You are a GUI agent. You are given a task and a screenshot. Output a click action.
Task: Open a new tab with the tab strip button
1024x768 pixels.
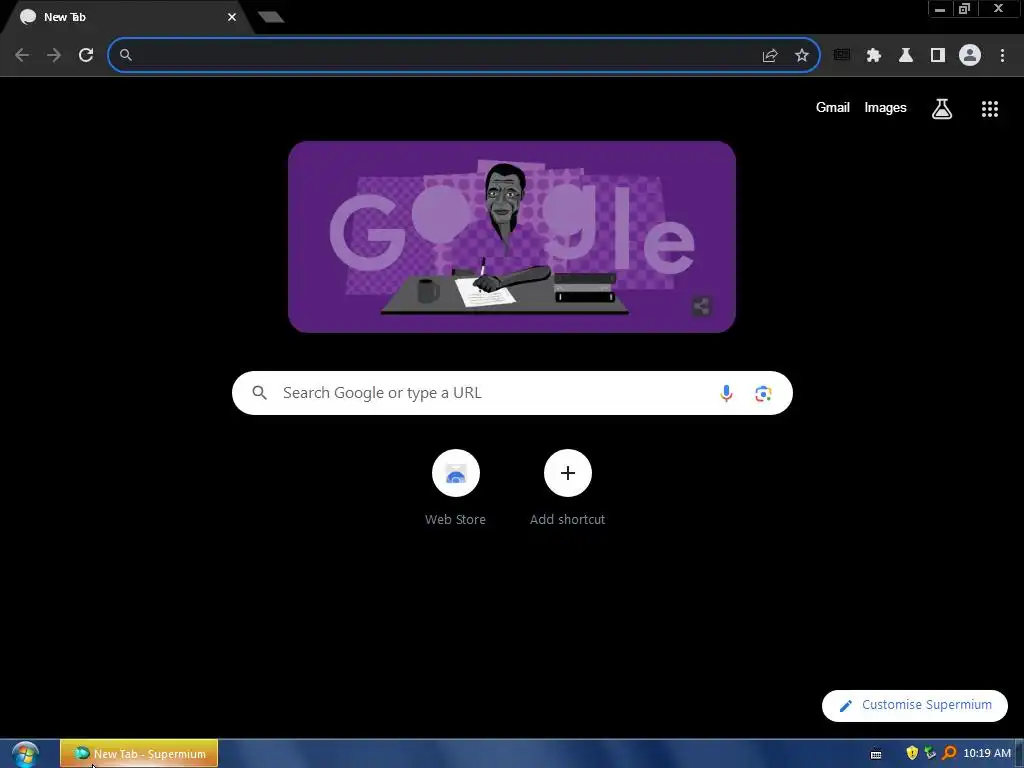[270, 17]
